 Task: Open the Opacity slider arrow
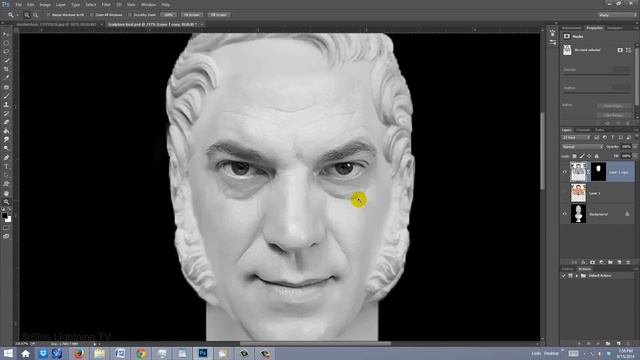(635, 147)
